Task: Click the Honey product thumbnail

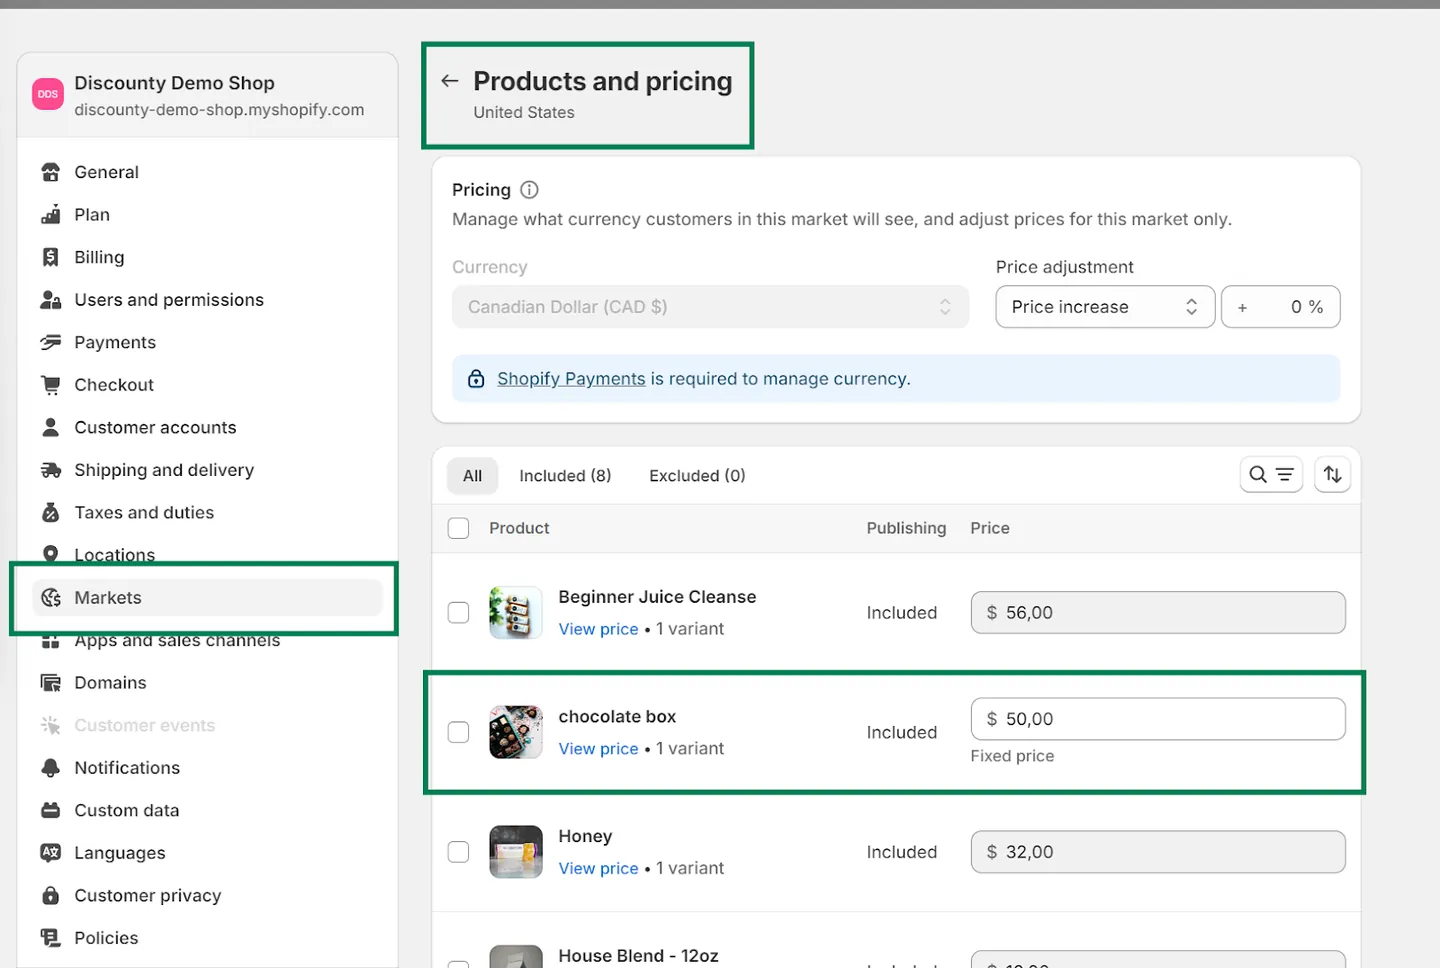Action: (516, 852)
